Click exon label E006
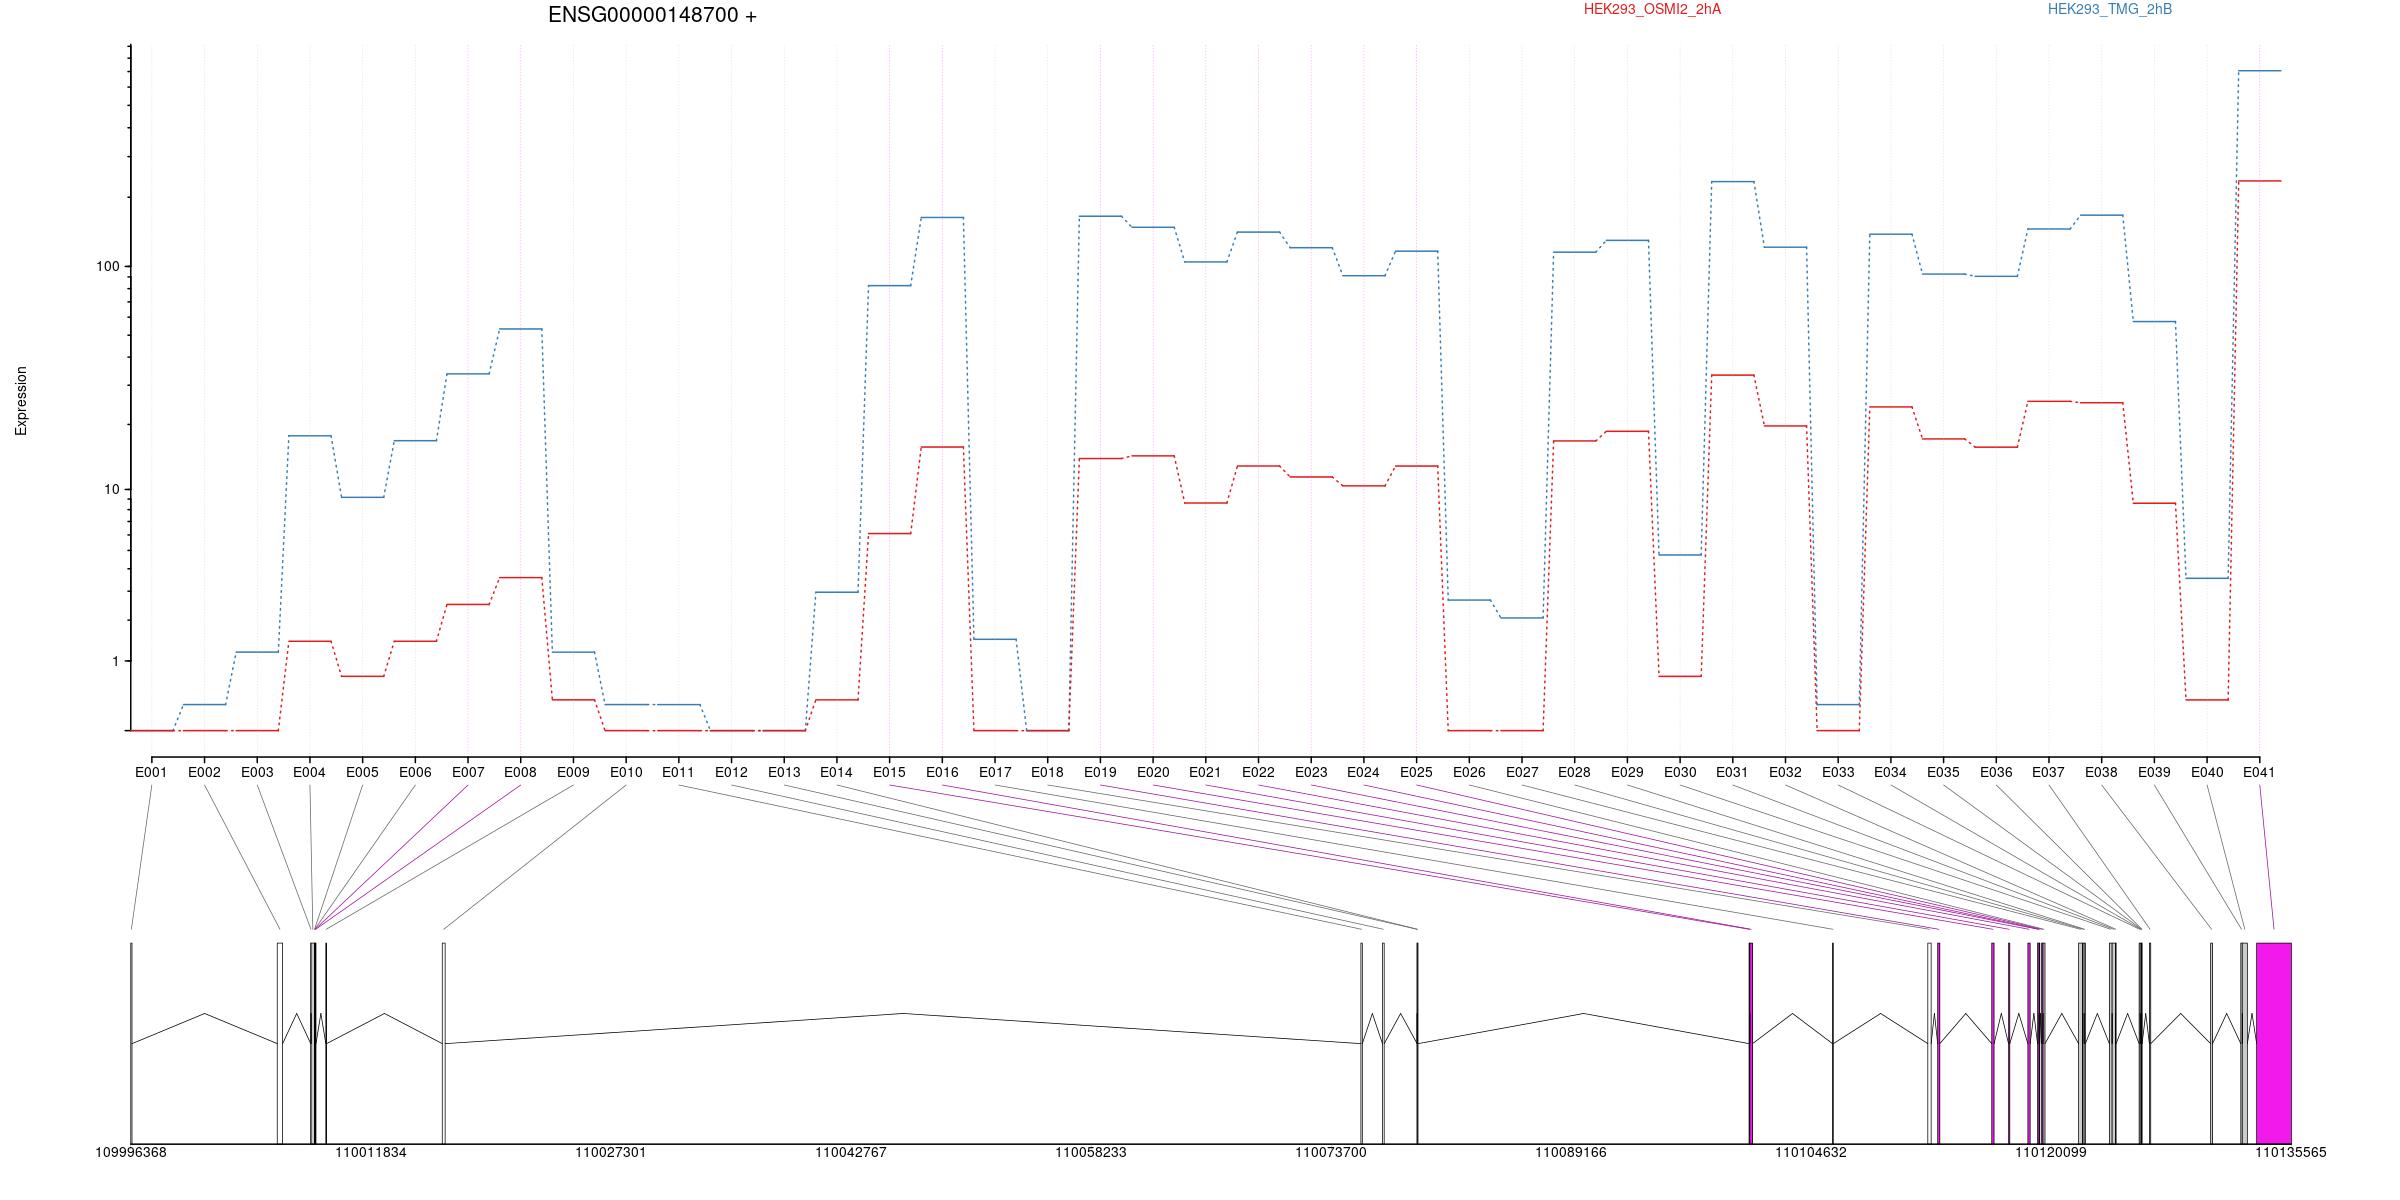The image size is (2400, 1200). (415, 772)
